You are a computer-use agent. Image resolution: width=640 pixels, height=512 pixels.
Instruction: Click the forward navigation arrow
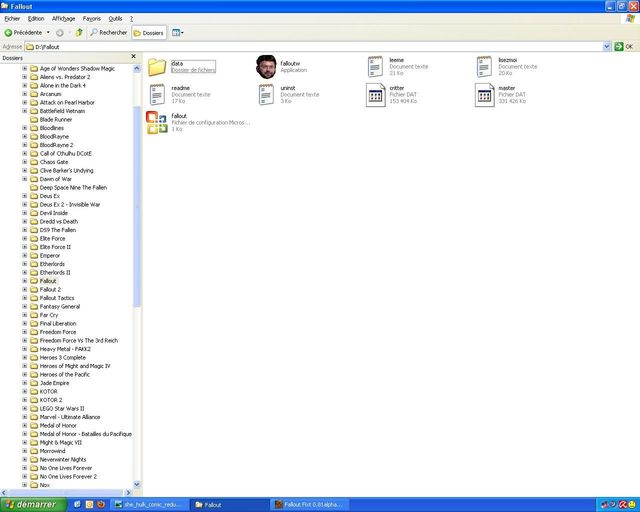[x=60, y=33]
